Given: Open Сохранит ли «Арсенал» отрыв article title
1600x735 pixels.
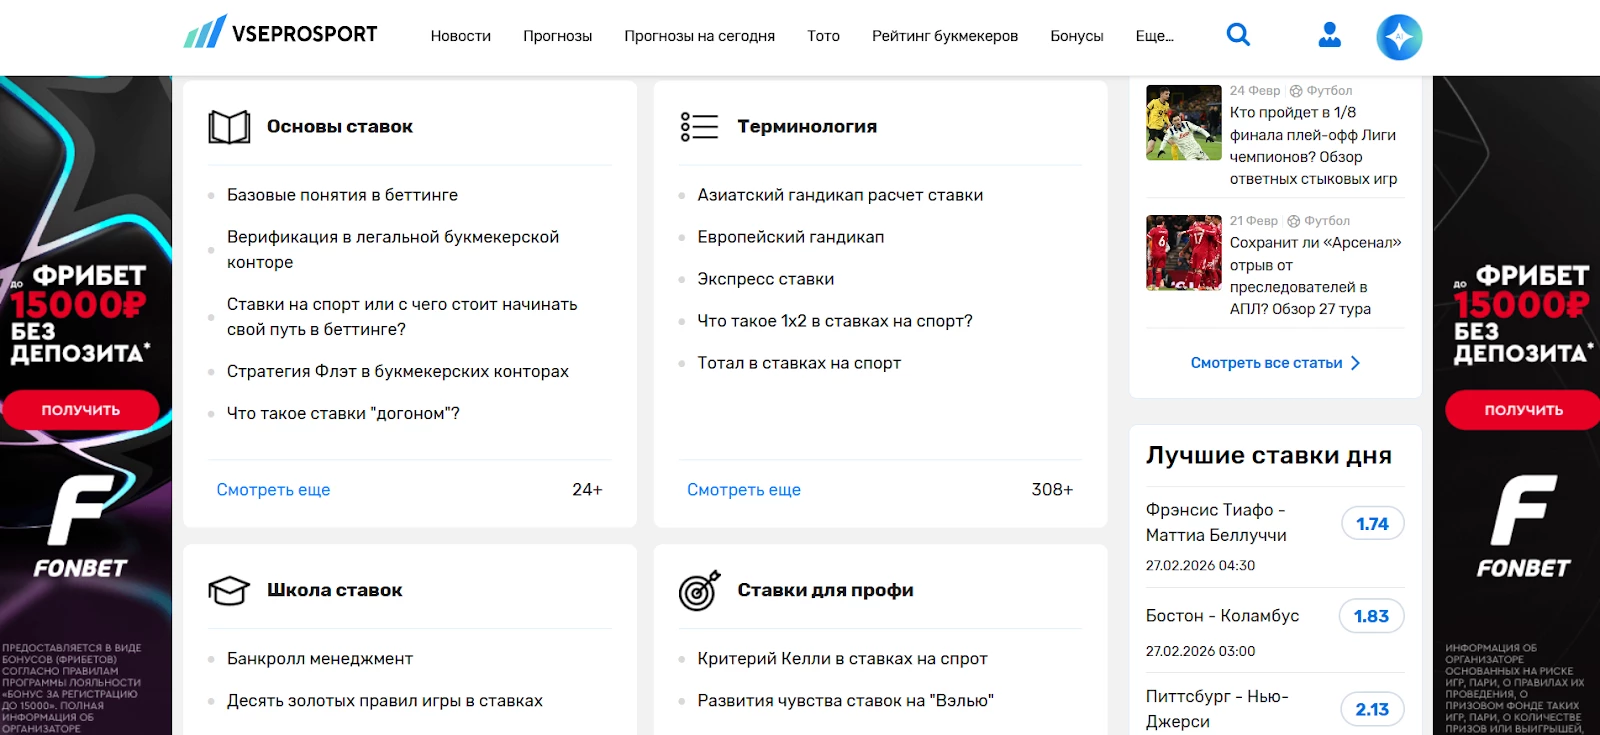Looking at the screenshot, I should 1316,276.
